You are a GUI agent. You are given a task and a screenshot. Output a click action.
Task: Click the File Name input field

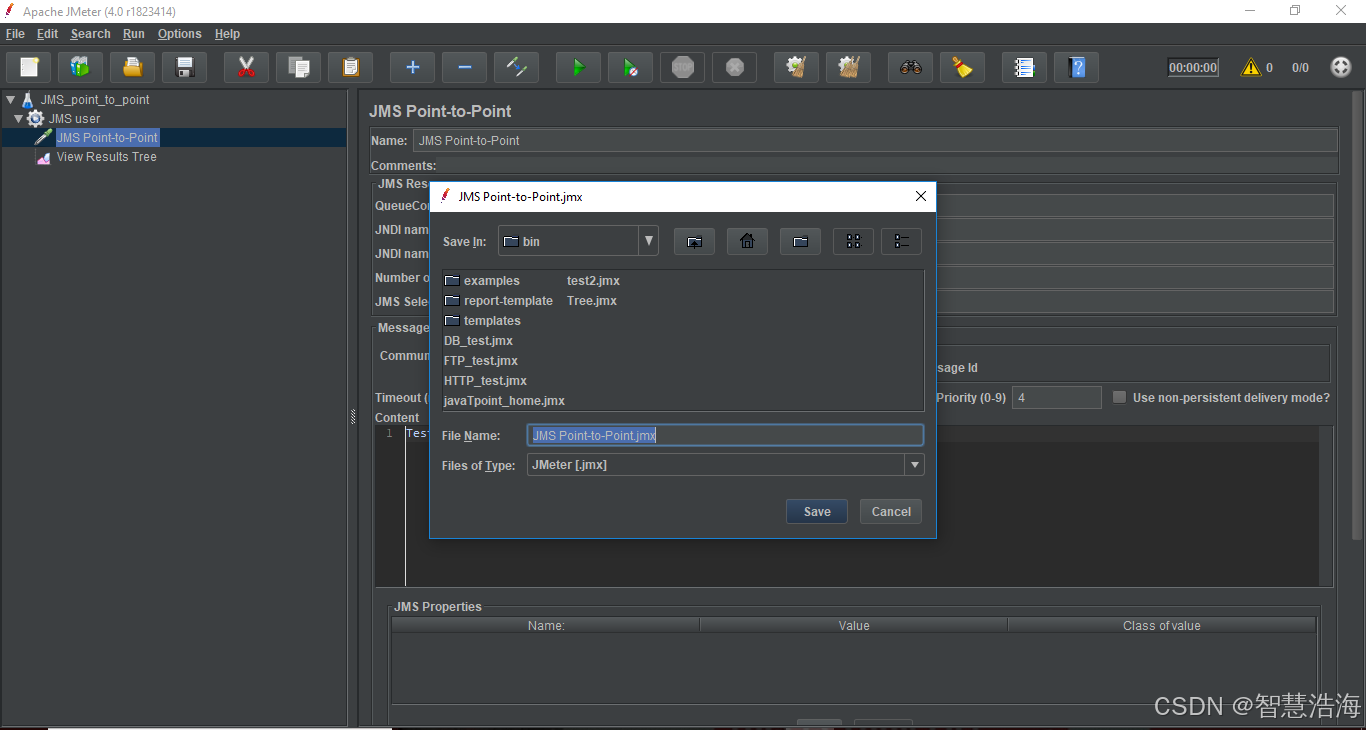pos(725,435)
